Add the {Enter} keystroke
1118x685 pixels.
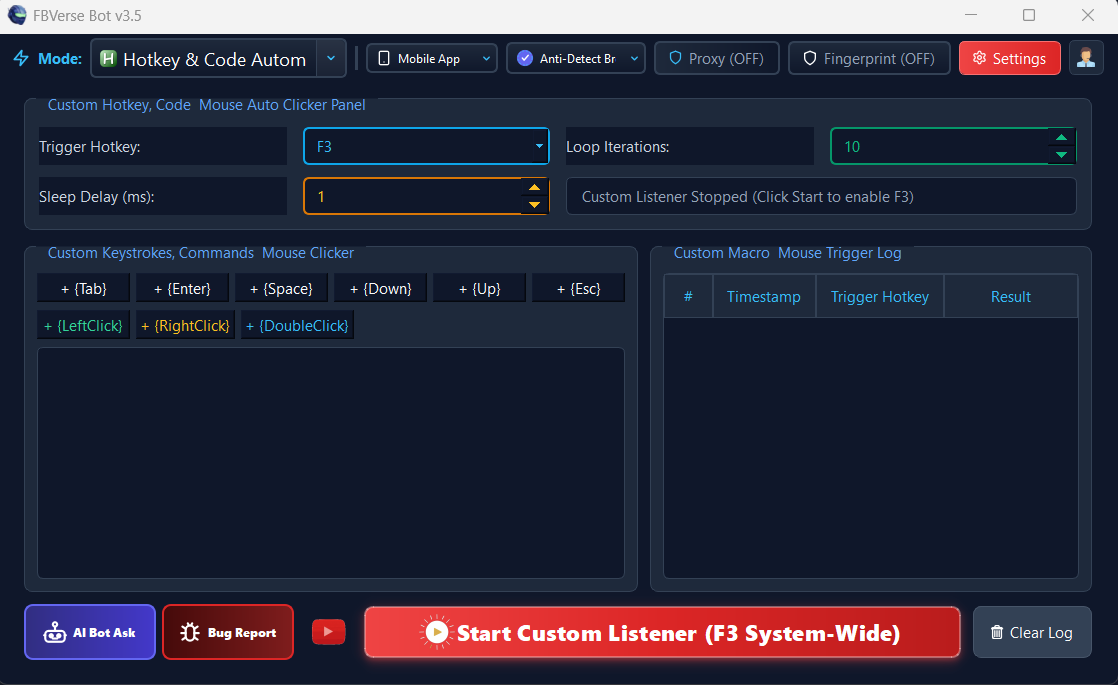pyautogui.click(x=183, y=288)
